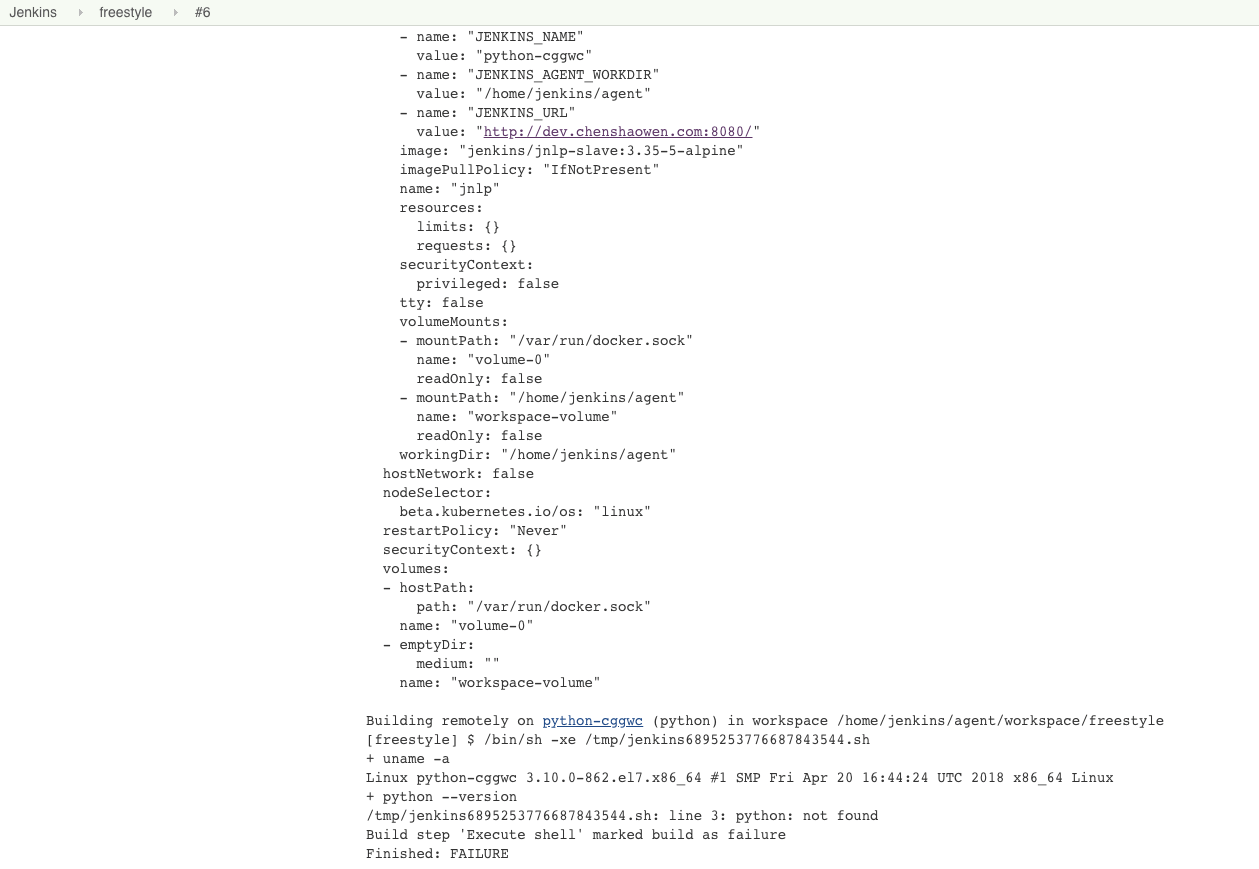Click the jnlp-slave image line
Image resolution: width=1259 pixels, height=869 pixels.
pyautogui.click(x=571, y=150)
